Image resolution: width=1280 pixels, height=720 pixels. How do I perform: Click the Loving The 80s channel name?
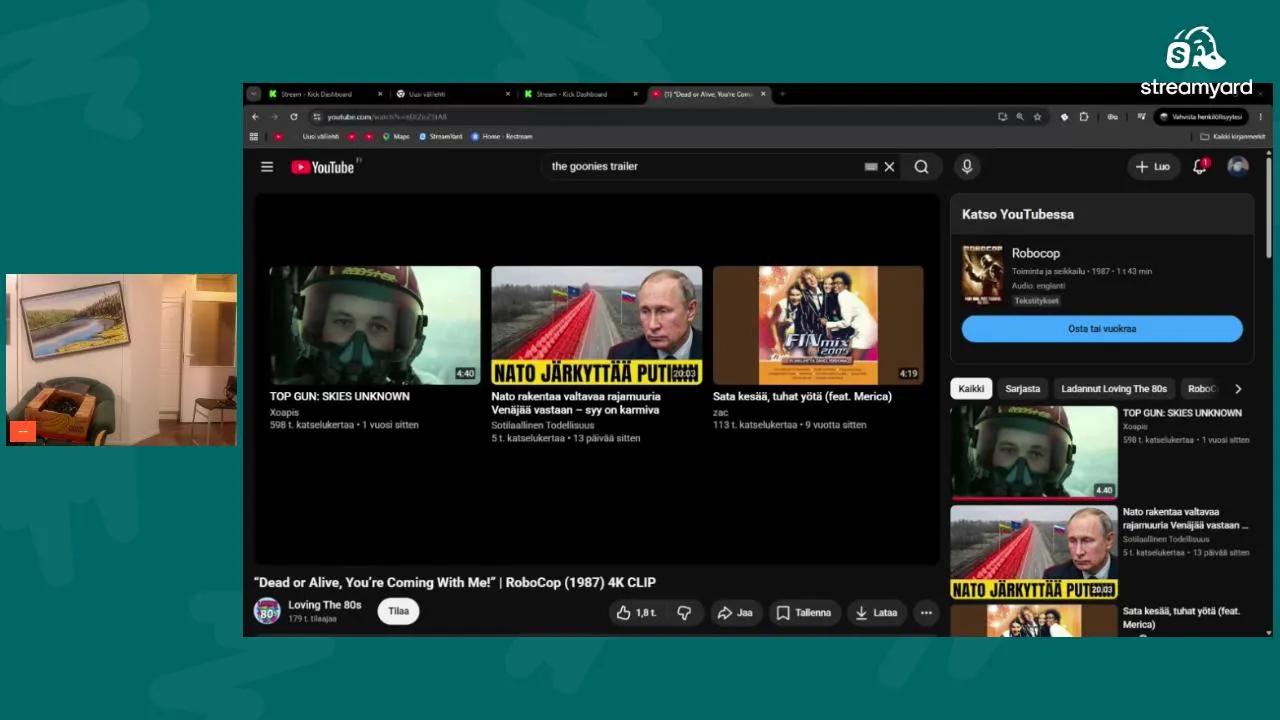[325, 605]
